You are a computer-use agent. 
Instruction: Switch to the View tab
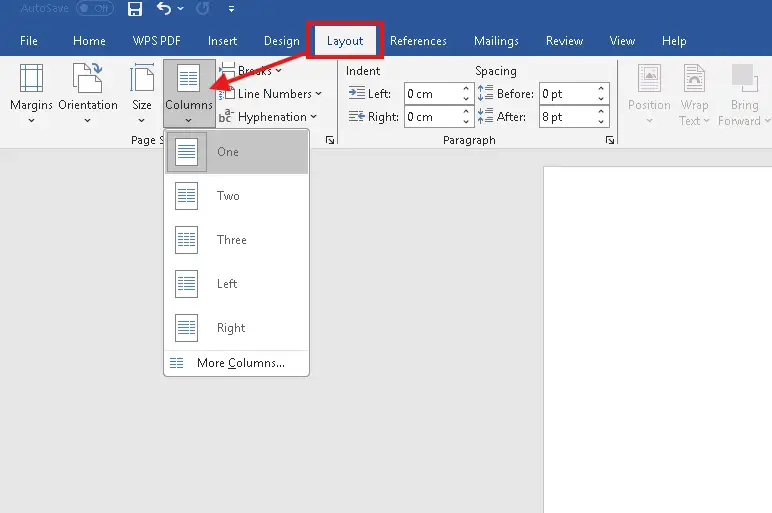[622, 41]
